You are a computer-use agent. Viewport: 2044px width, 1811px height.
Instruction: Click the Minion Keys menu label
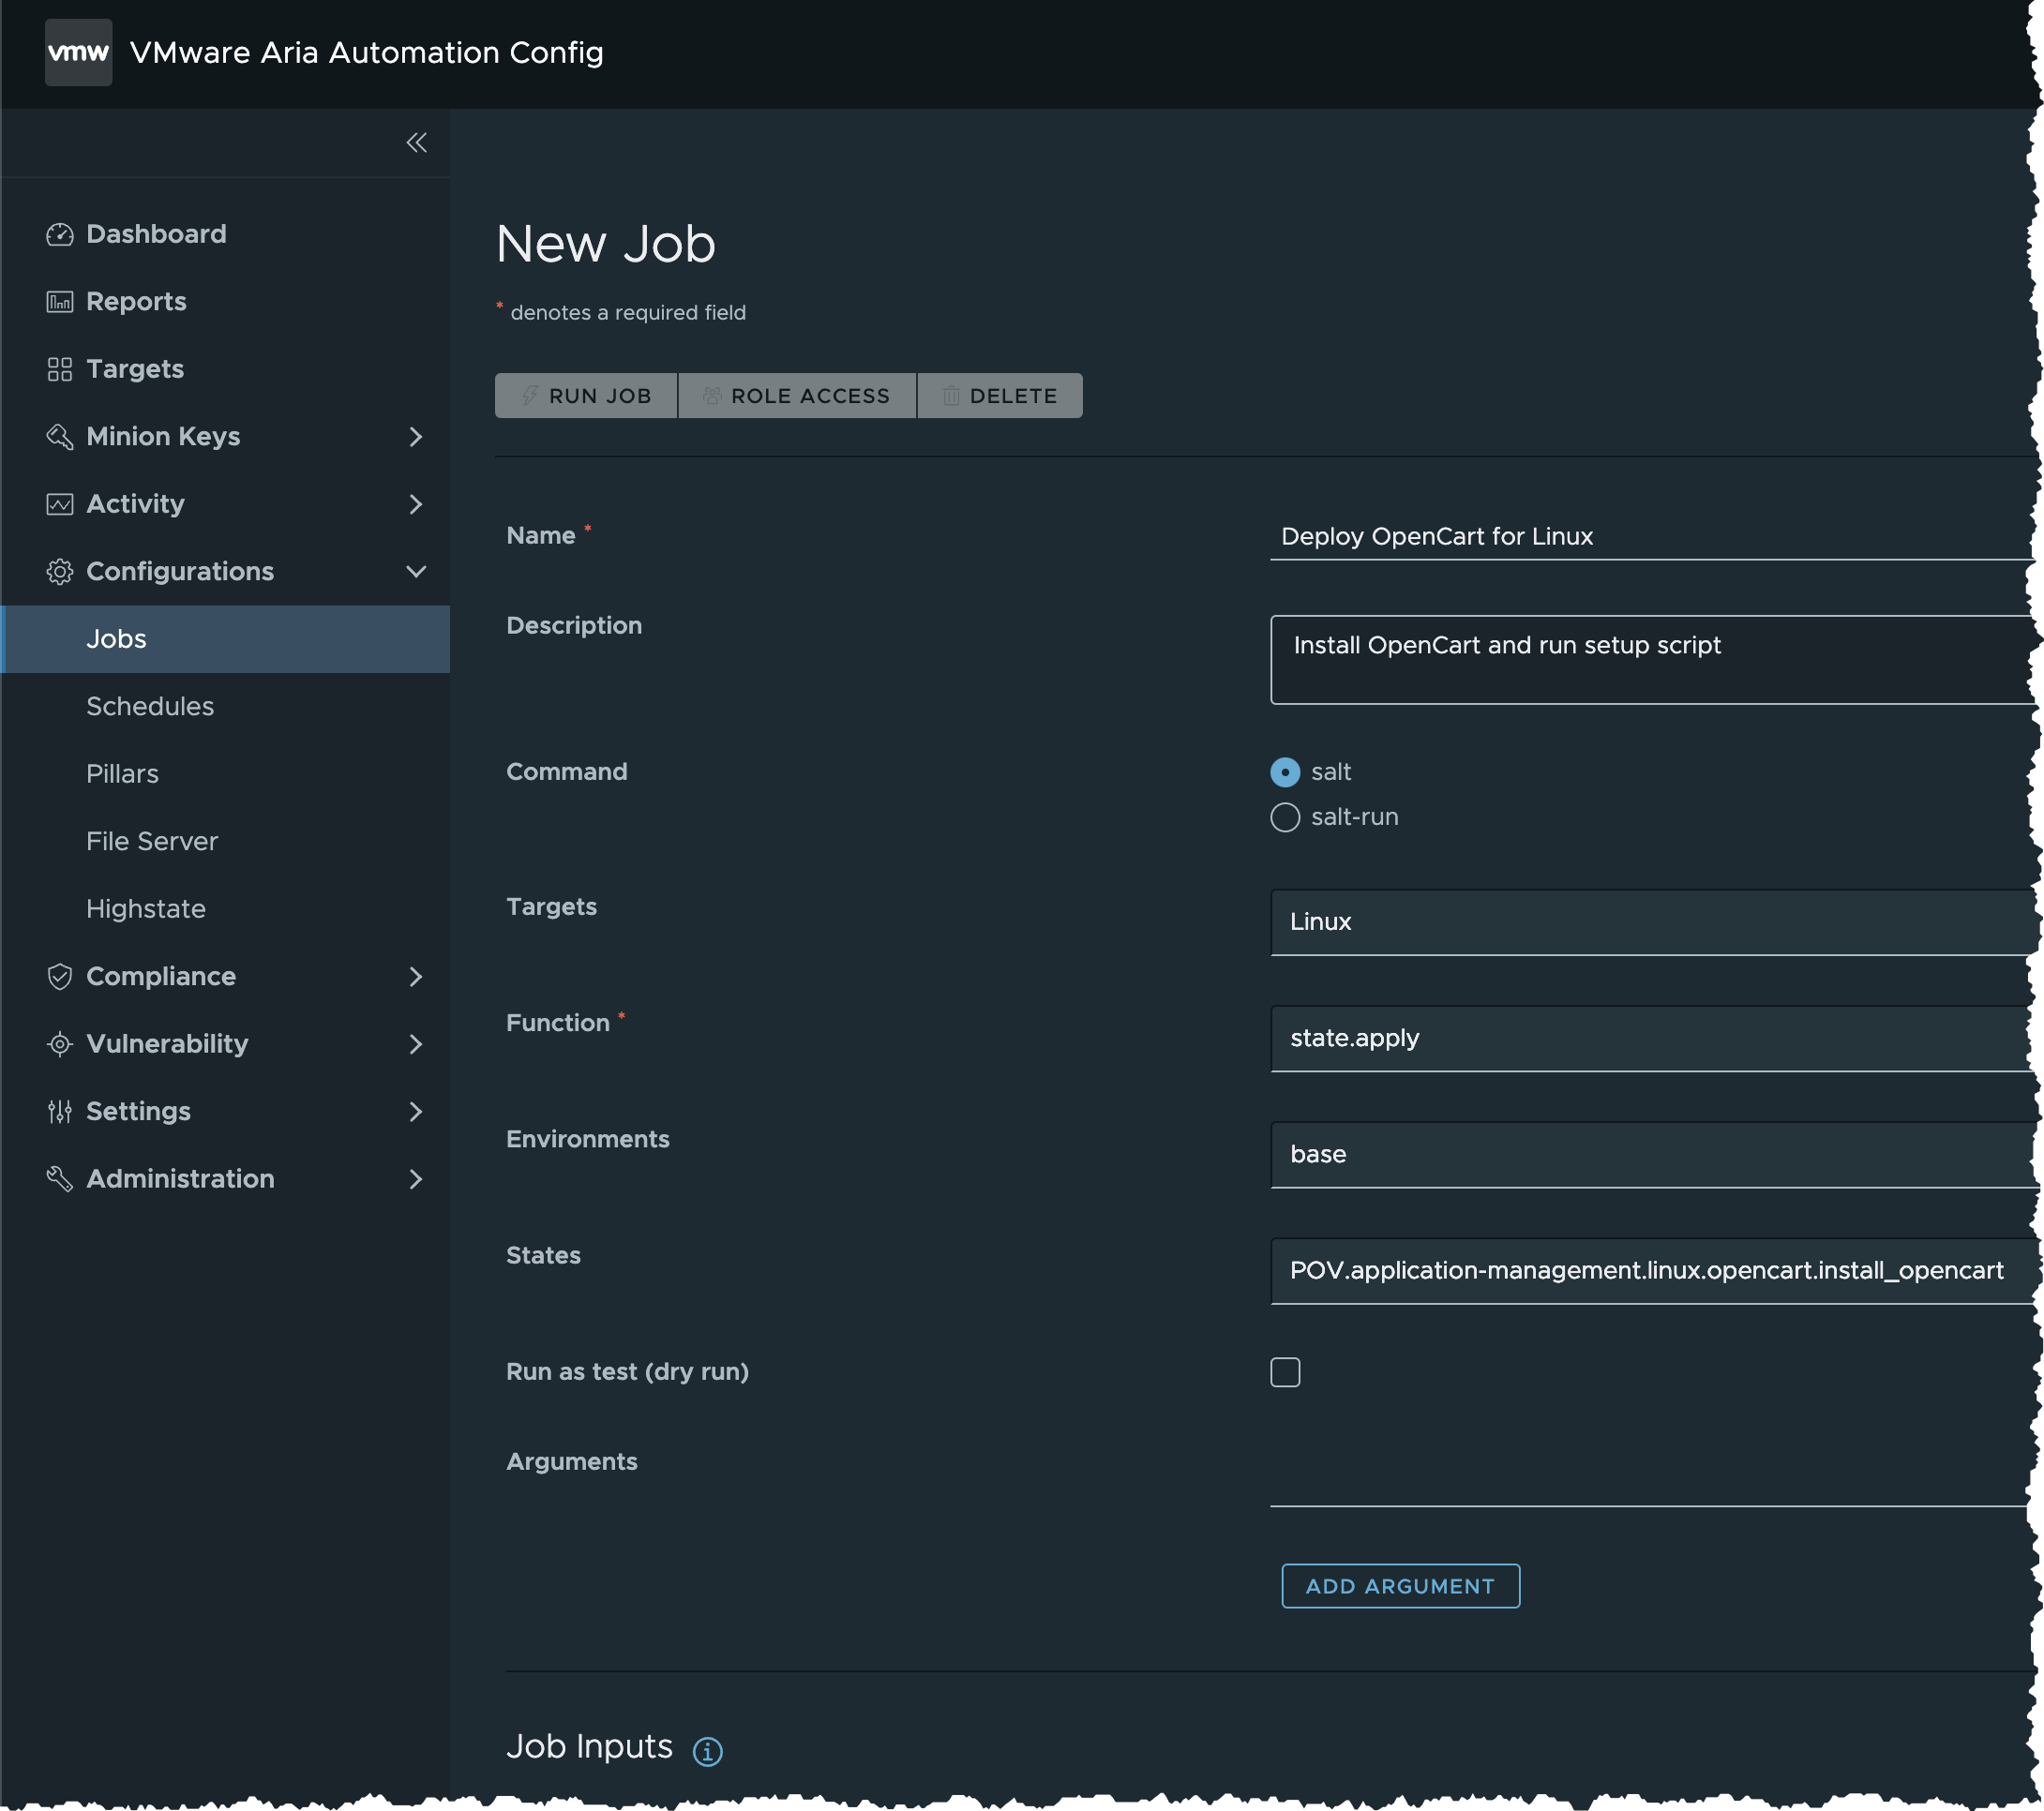tap(163, 437)
